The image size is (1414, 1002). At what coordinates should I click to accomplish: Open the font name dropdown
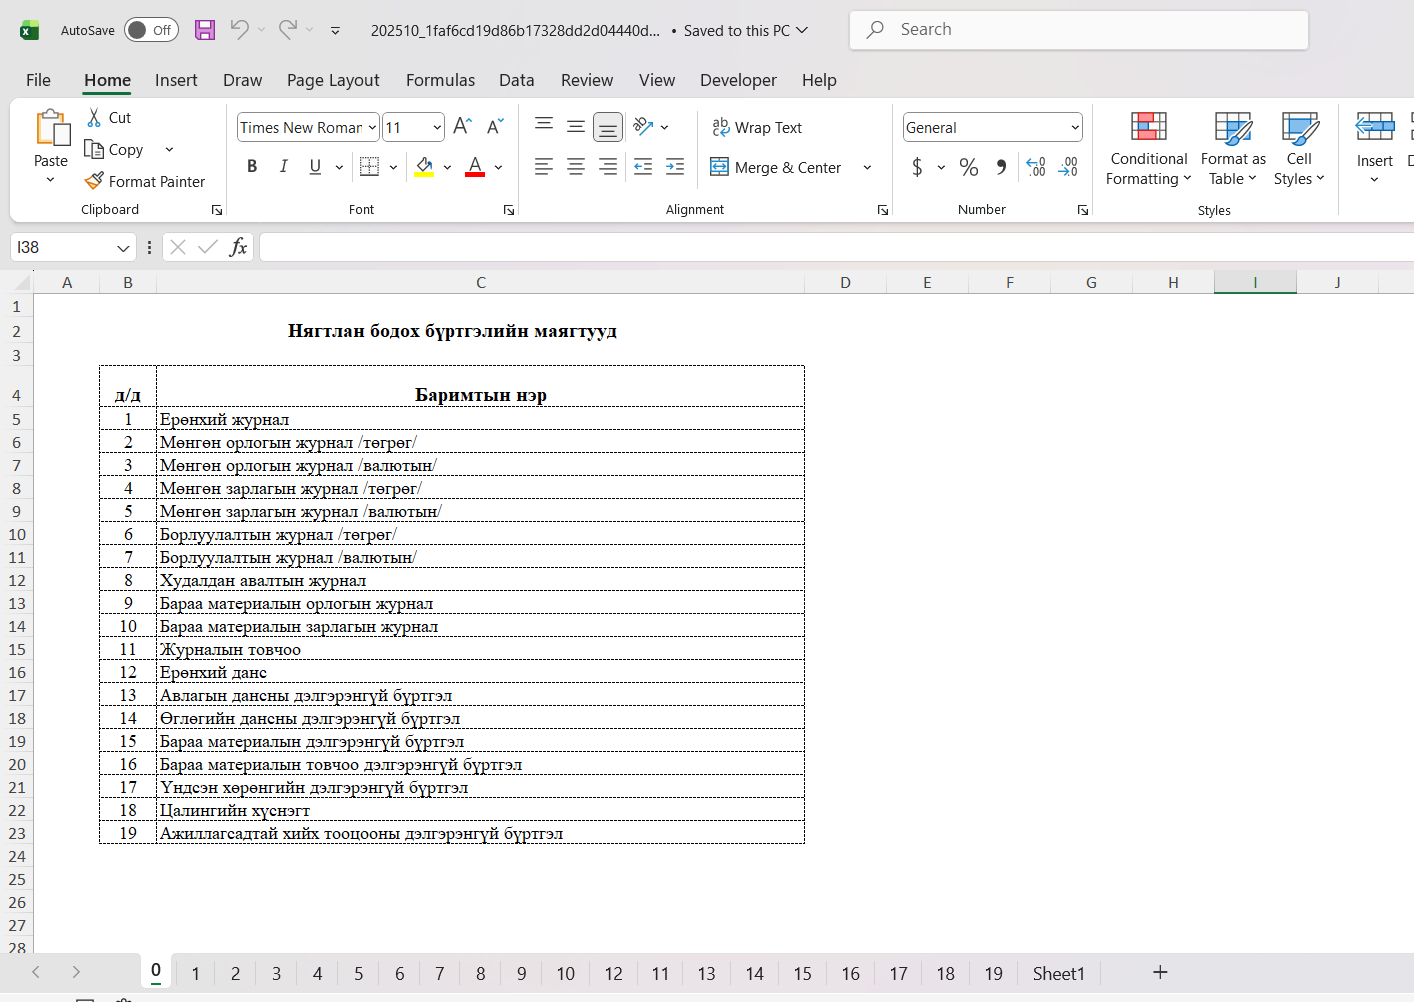(372, 127)
